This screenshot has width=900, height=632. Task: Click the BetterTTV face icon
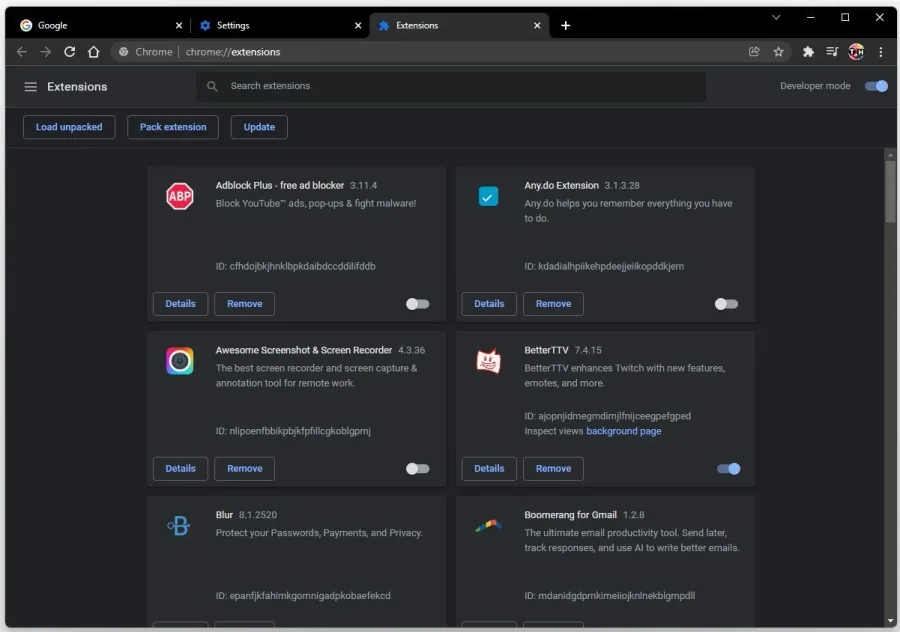pyautogui.click(x=488, y=361)
